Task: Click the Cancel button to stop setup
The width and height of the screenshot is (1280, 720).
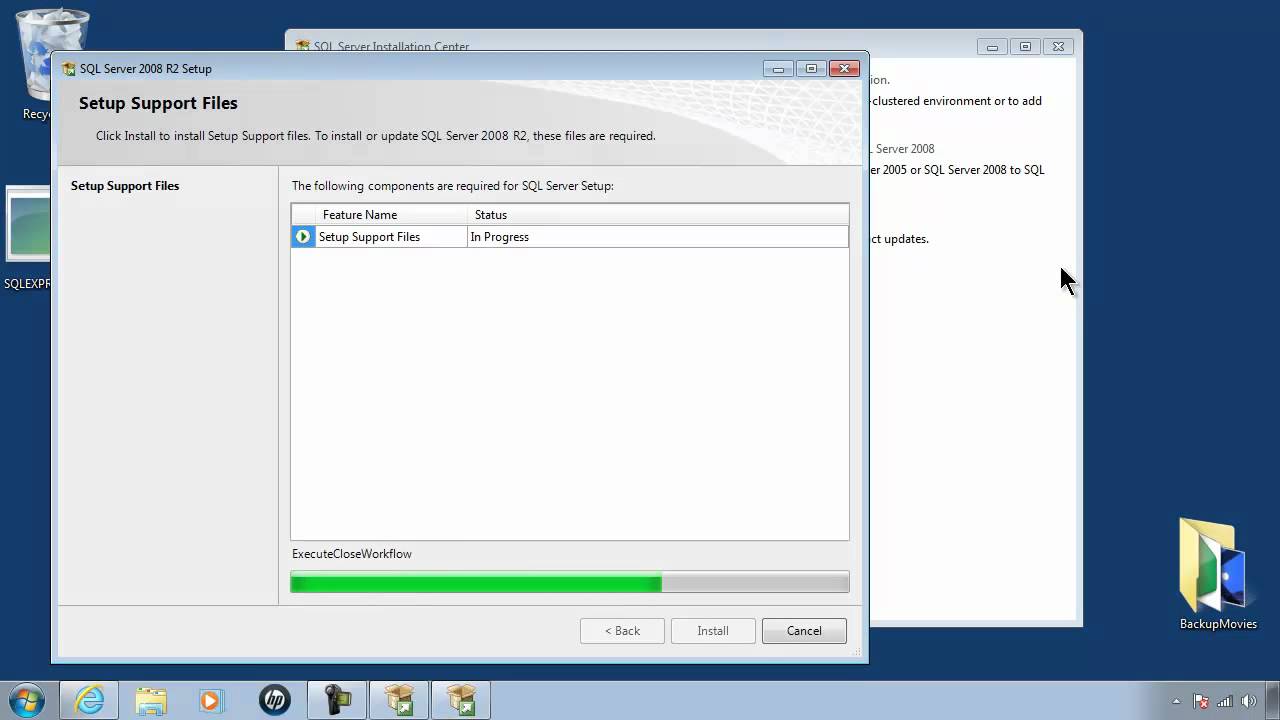Action: pyautogui.click(x=804, y=630)
